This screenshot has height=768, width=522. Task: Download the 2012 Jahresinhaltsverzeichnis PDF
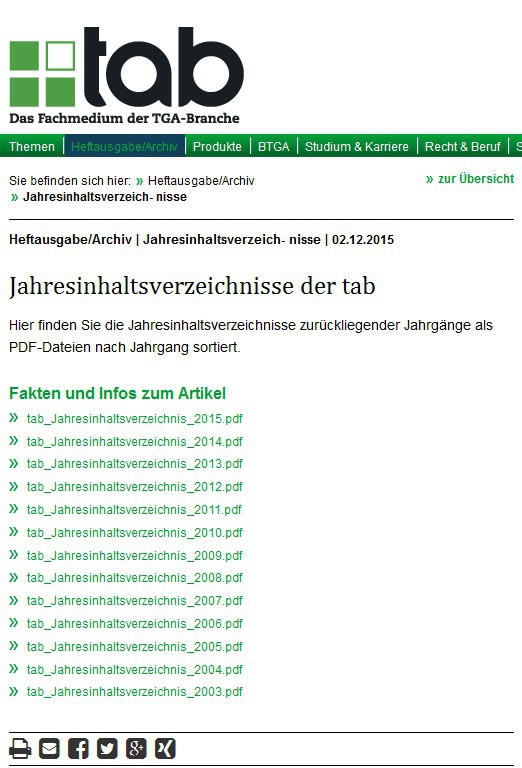coord(135,487)
